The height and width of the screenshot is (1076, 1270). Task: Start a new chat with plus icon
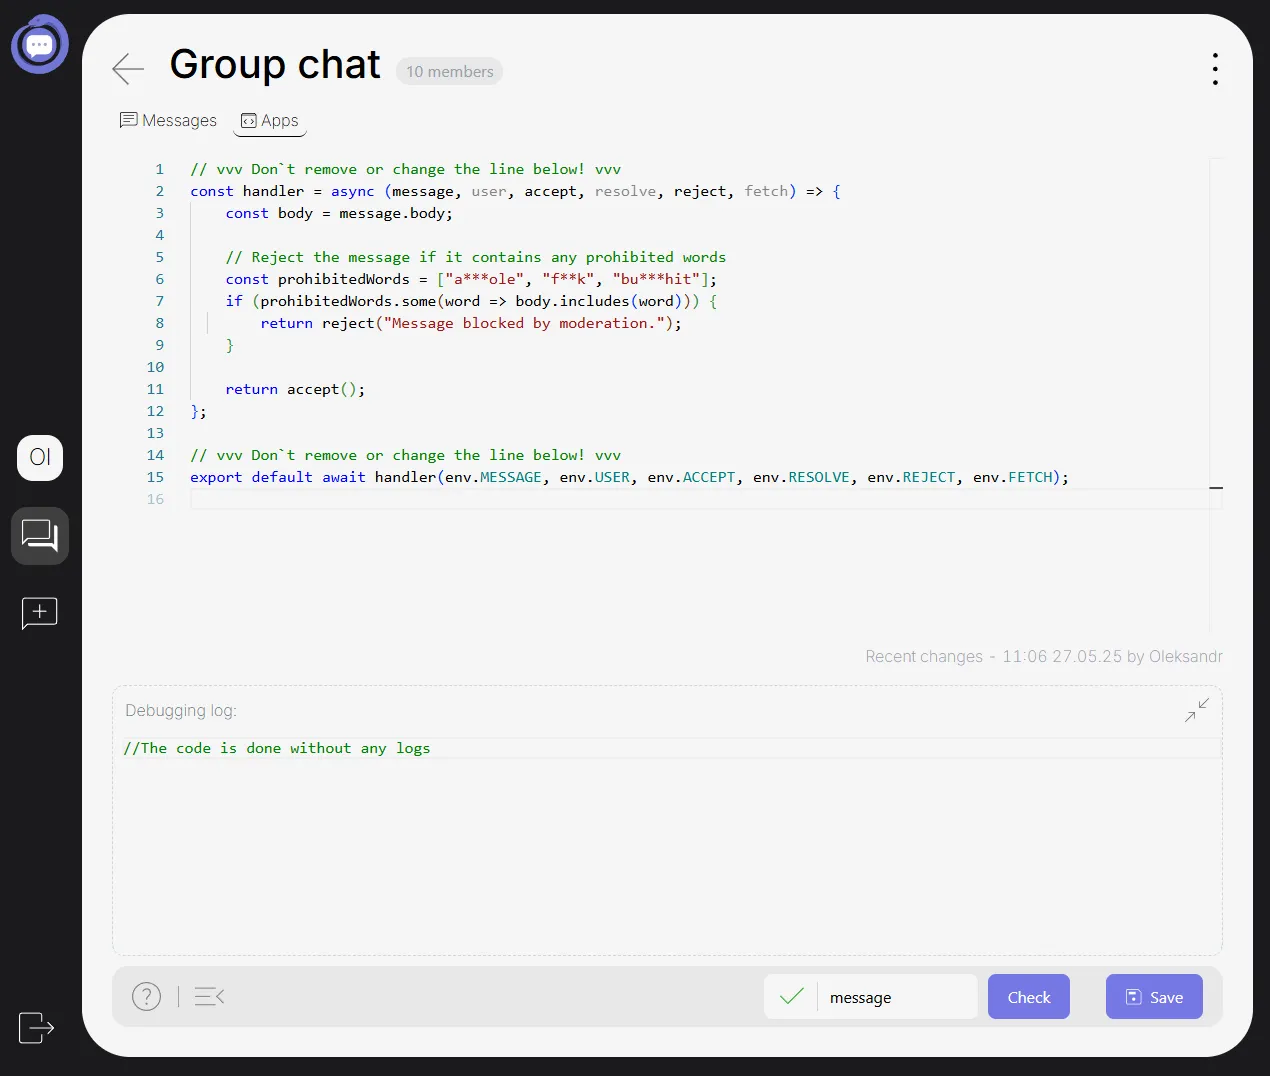coord(40,612)
